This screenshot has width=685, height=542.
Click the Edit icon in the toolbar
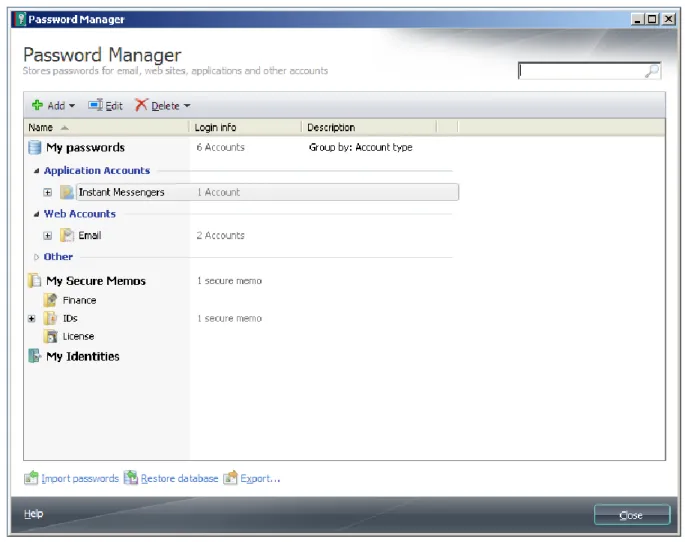coord(95,105)
